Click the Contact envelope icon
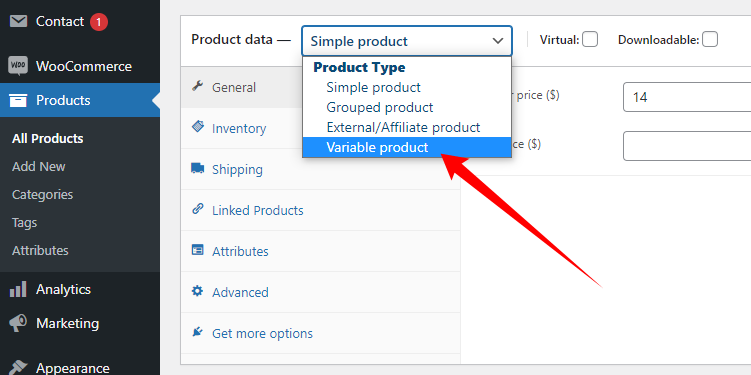 [x=18, y=22]
